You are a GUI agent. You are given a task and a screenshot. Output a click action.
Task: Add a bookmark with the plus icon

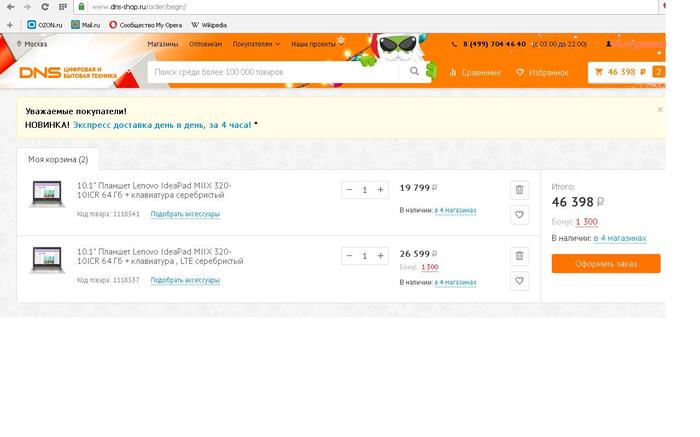coord(10,25)
